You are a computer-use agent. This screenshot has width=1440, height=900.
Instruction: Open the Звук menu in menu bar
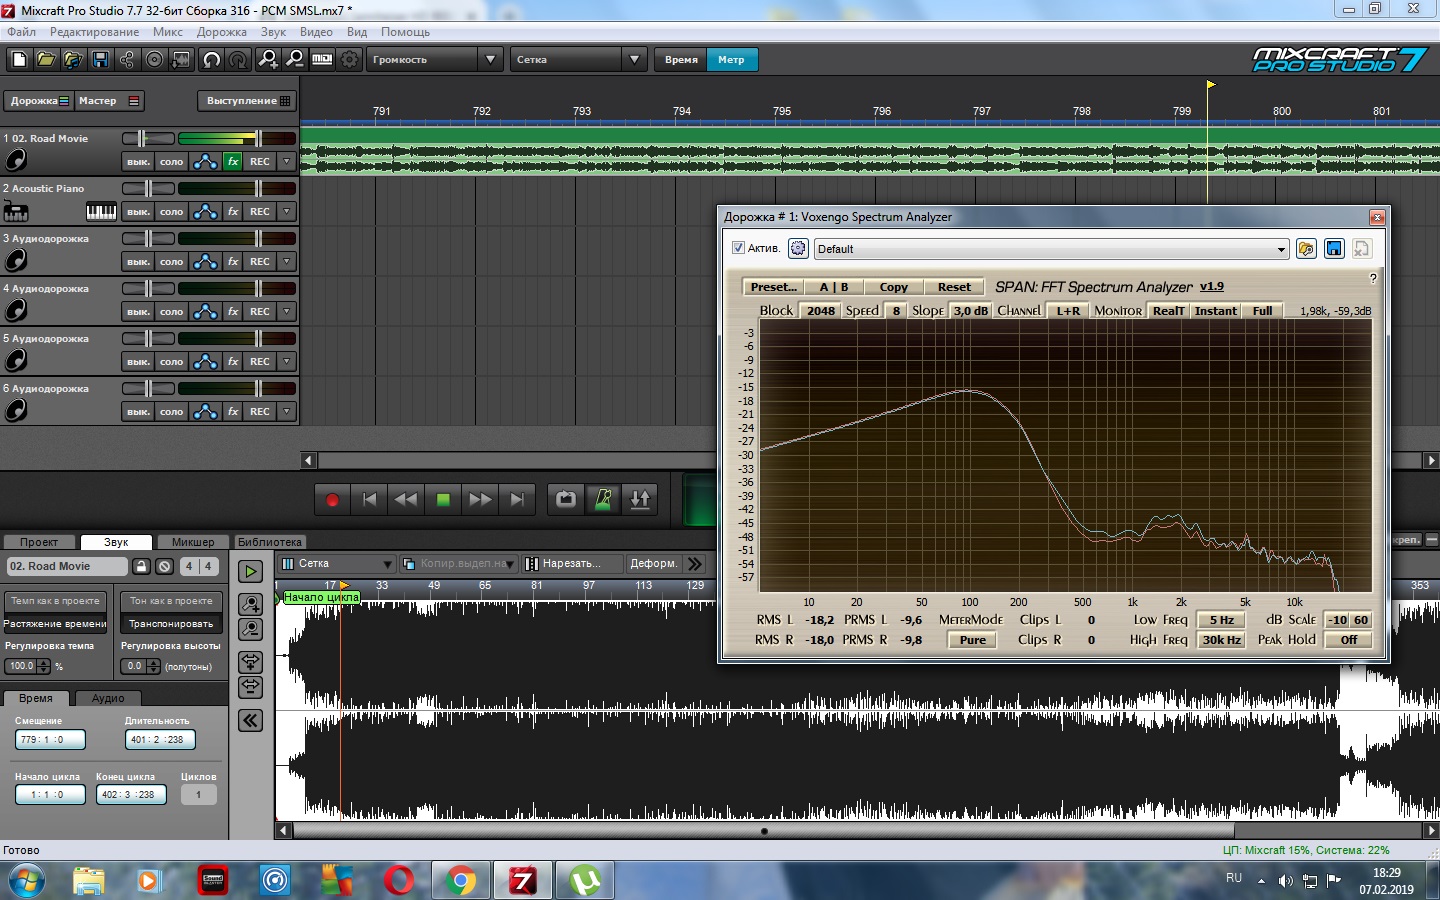coord(273,32)
